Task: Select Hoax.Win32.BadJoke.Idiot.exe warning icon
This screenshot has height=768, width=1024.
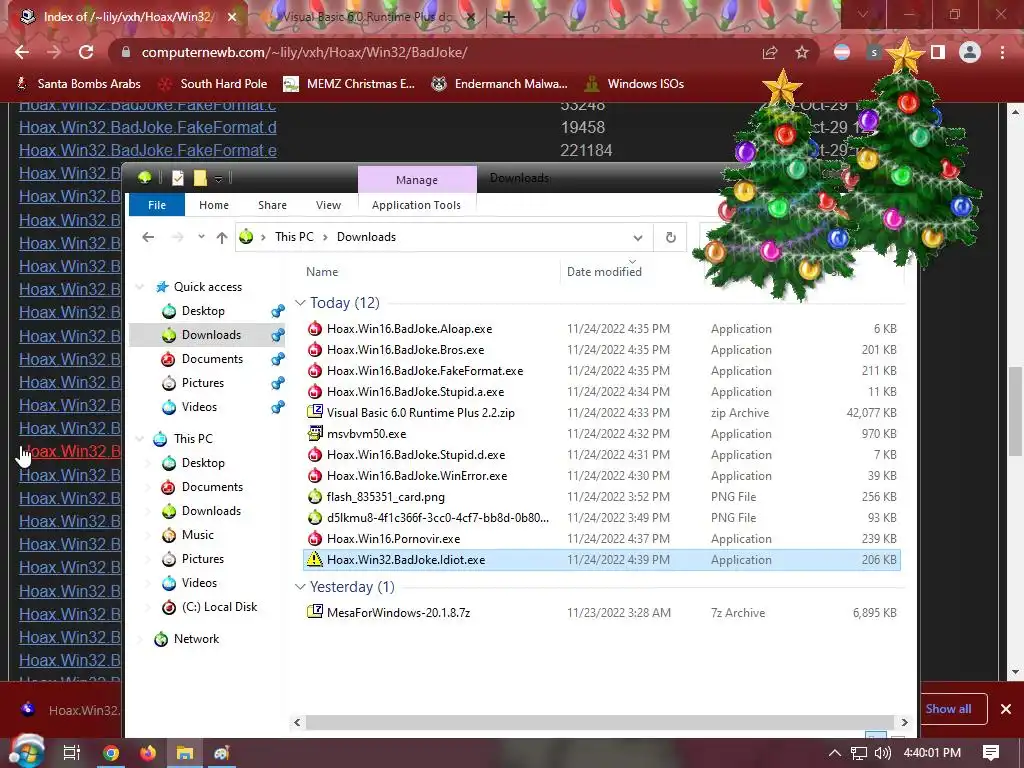Action: 315,559
